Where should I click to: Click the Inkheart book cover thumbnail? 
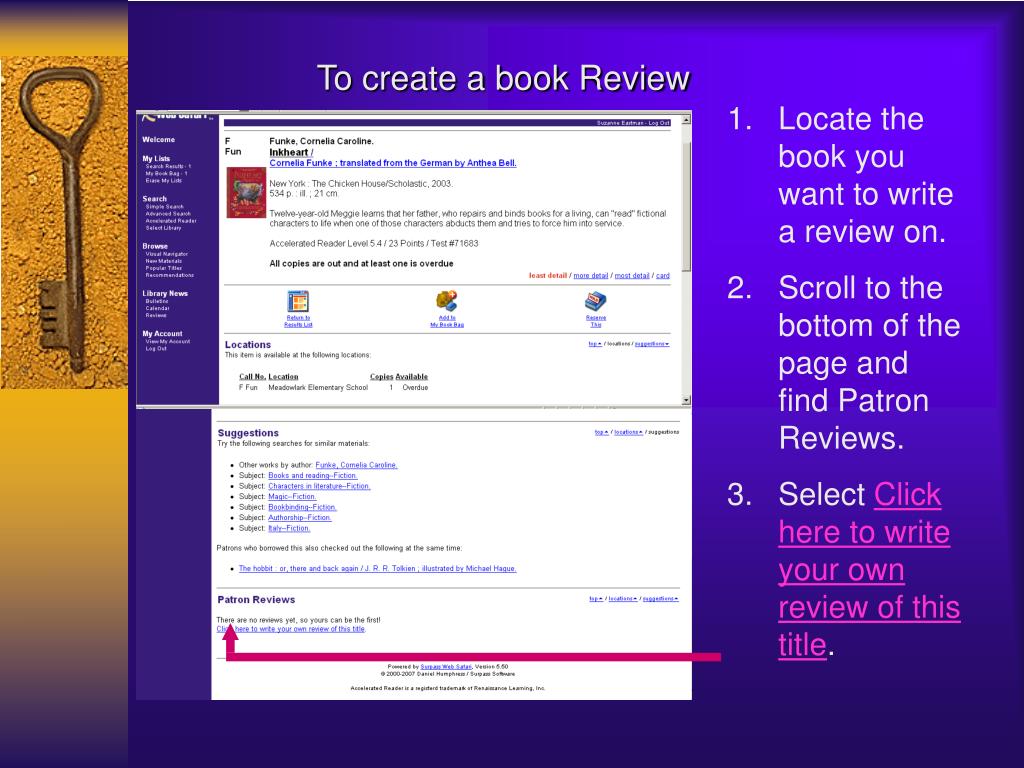(x=246, y=193)
